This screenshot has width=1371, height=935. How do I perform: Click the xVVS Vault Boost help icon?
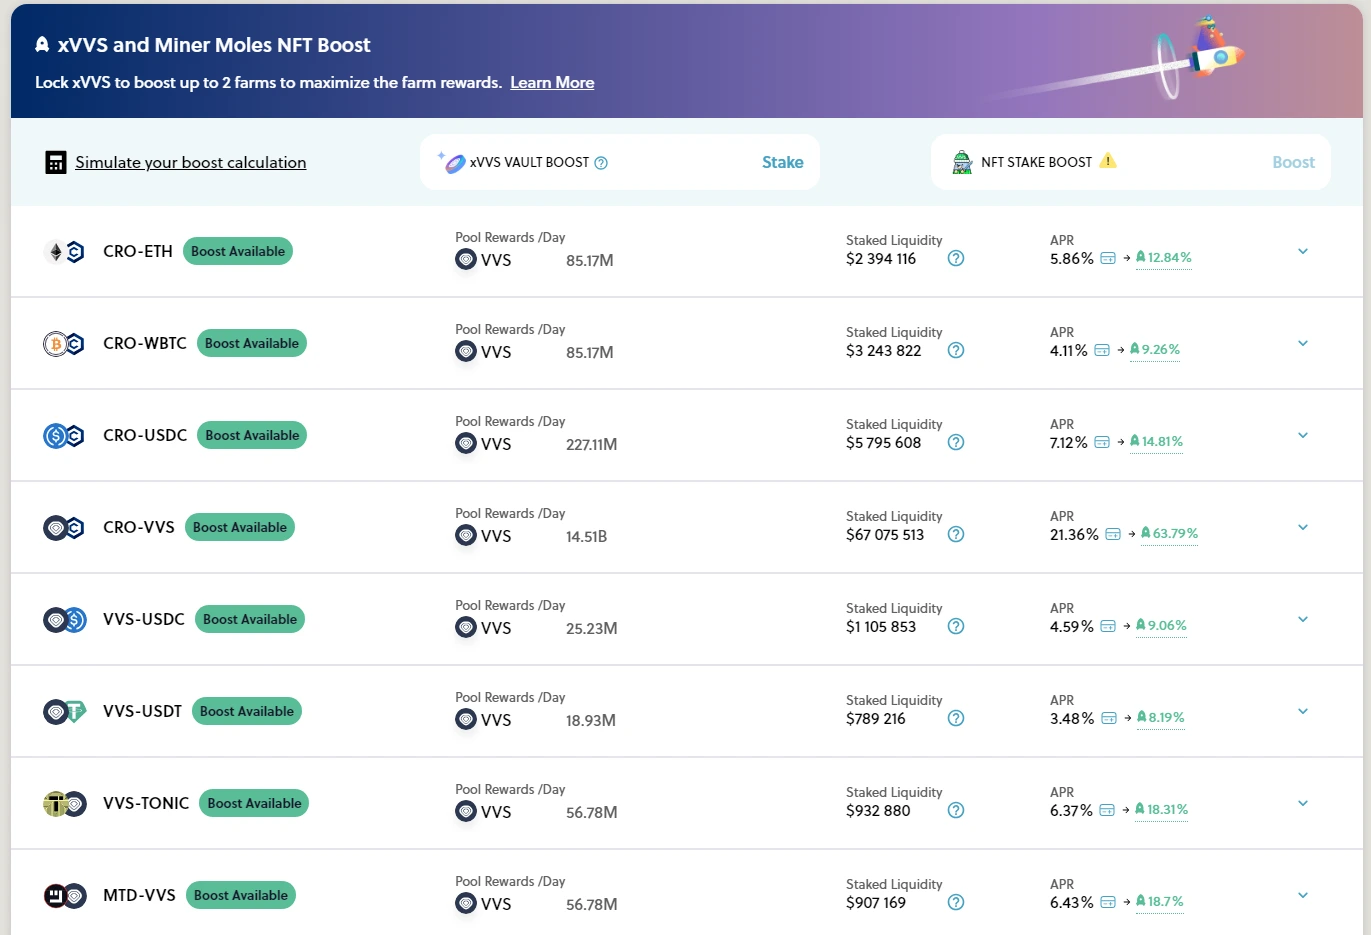(601, 163)
